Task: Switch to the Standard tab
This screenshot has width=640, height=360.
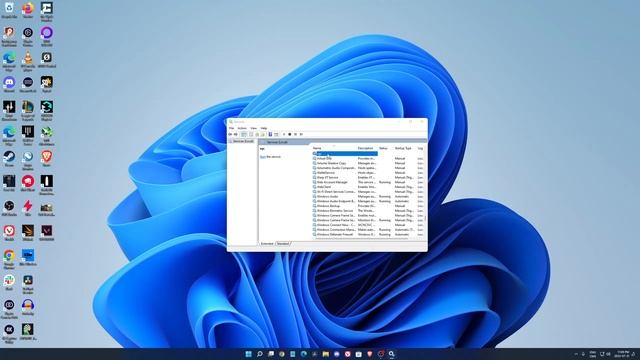Action: (x=282, y=244)
